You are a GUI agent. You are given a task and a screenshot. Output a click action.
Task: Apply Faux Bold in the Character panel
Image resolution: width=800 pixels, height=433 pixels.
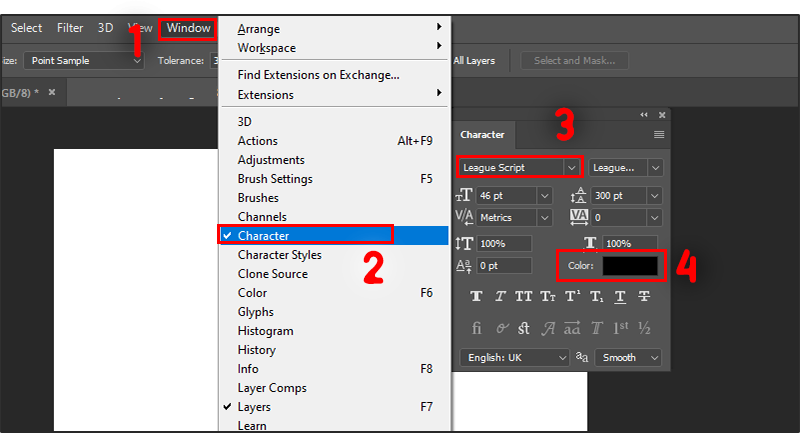coord(476,296)
